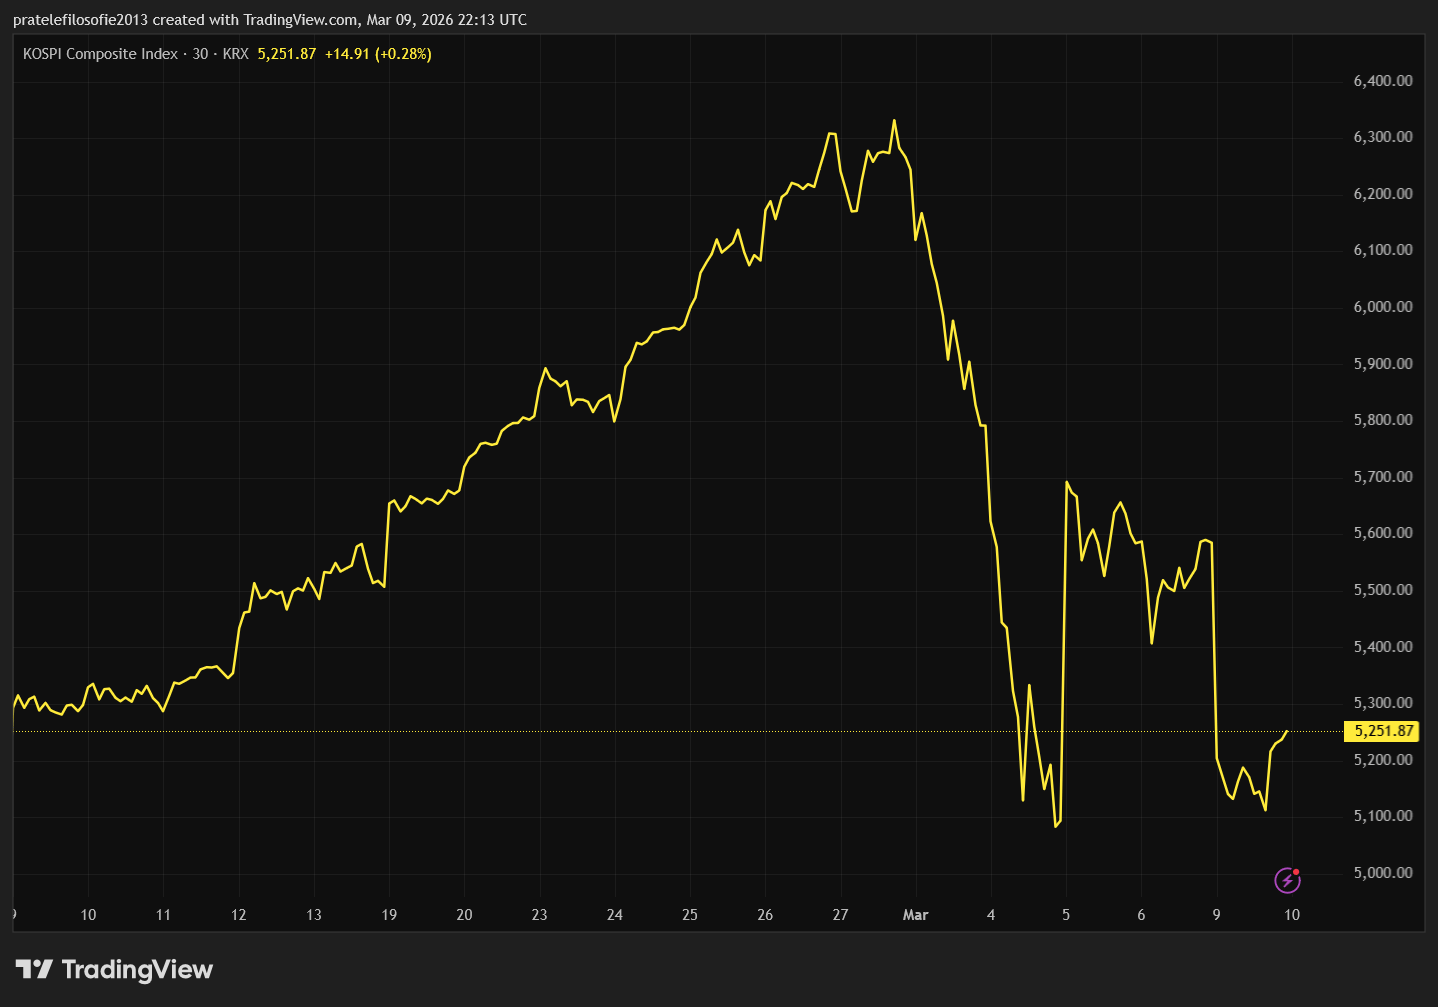Click 5,000.00 on the price scale
The height and width of the screenshot is (1007, 1438).
(x=1383, y=873)
